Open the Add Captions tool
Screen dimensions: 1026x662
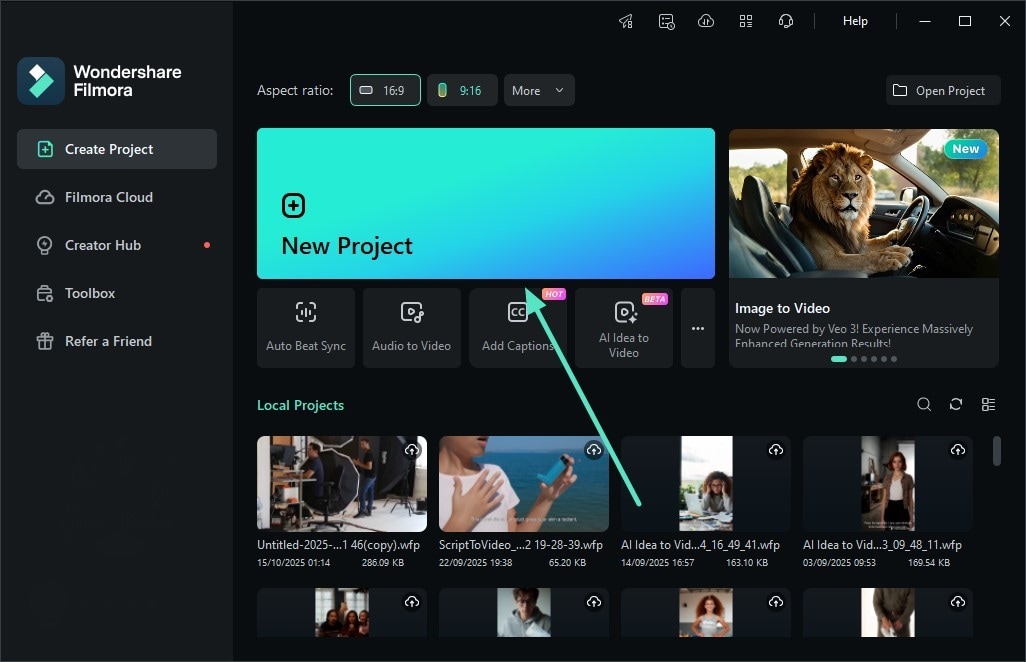(x=517, y=327)
